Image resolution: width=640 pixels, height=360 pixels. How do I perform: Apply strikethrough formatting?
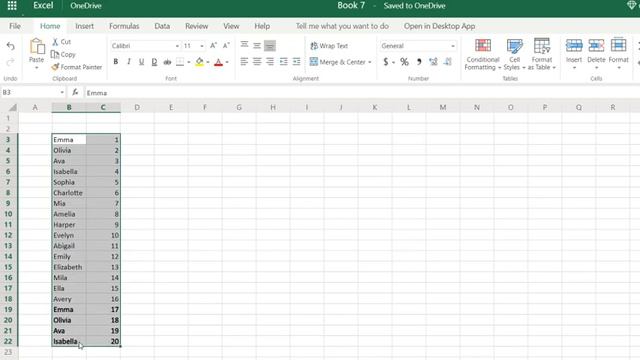[167, 62]
